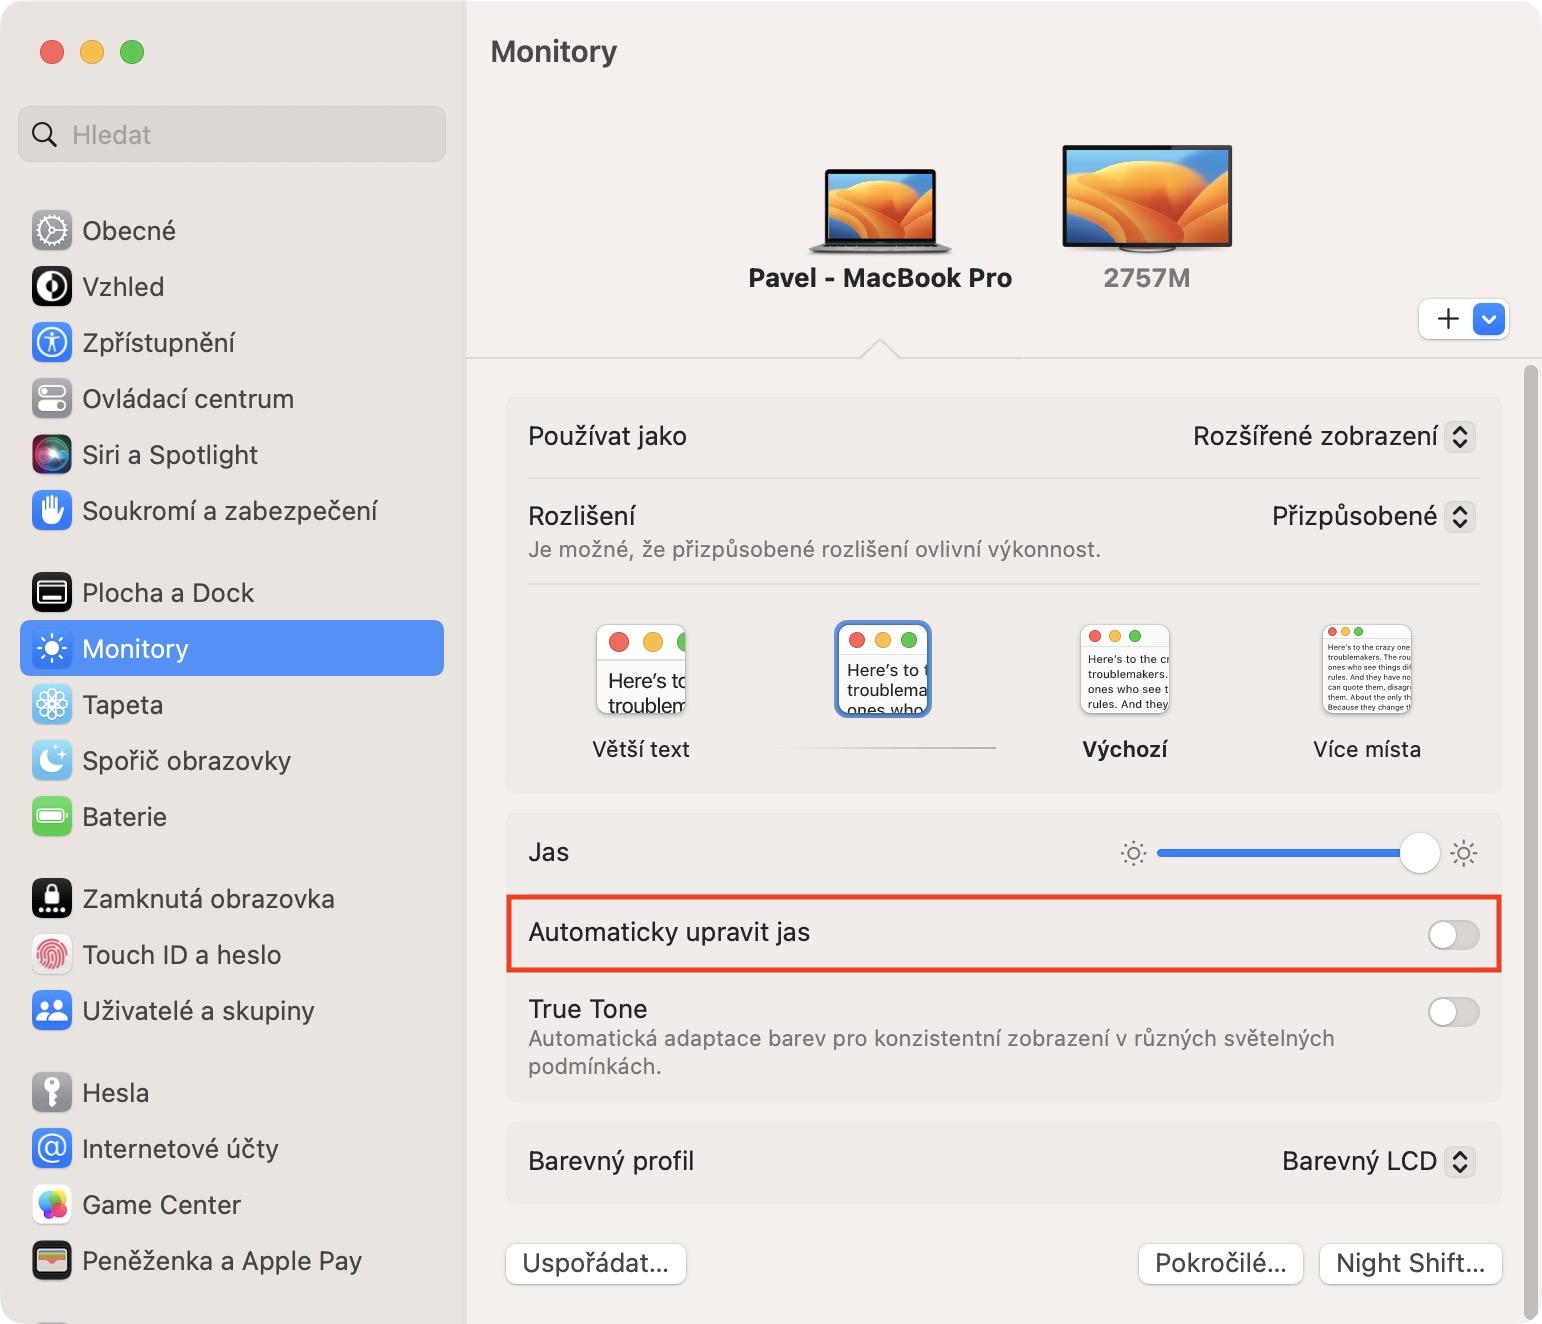
Task: Click the Baterie battery icon
Action: tap(52, 817)
